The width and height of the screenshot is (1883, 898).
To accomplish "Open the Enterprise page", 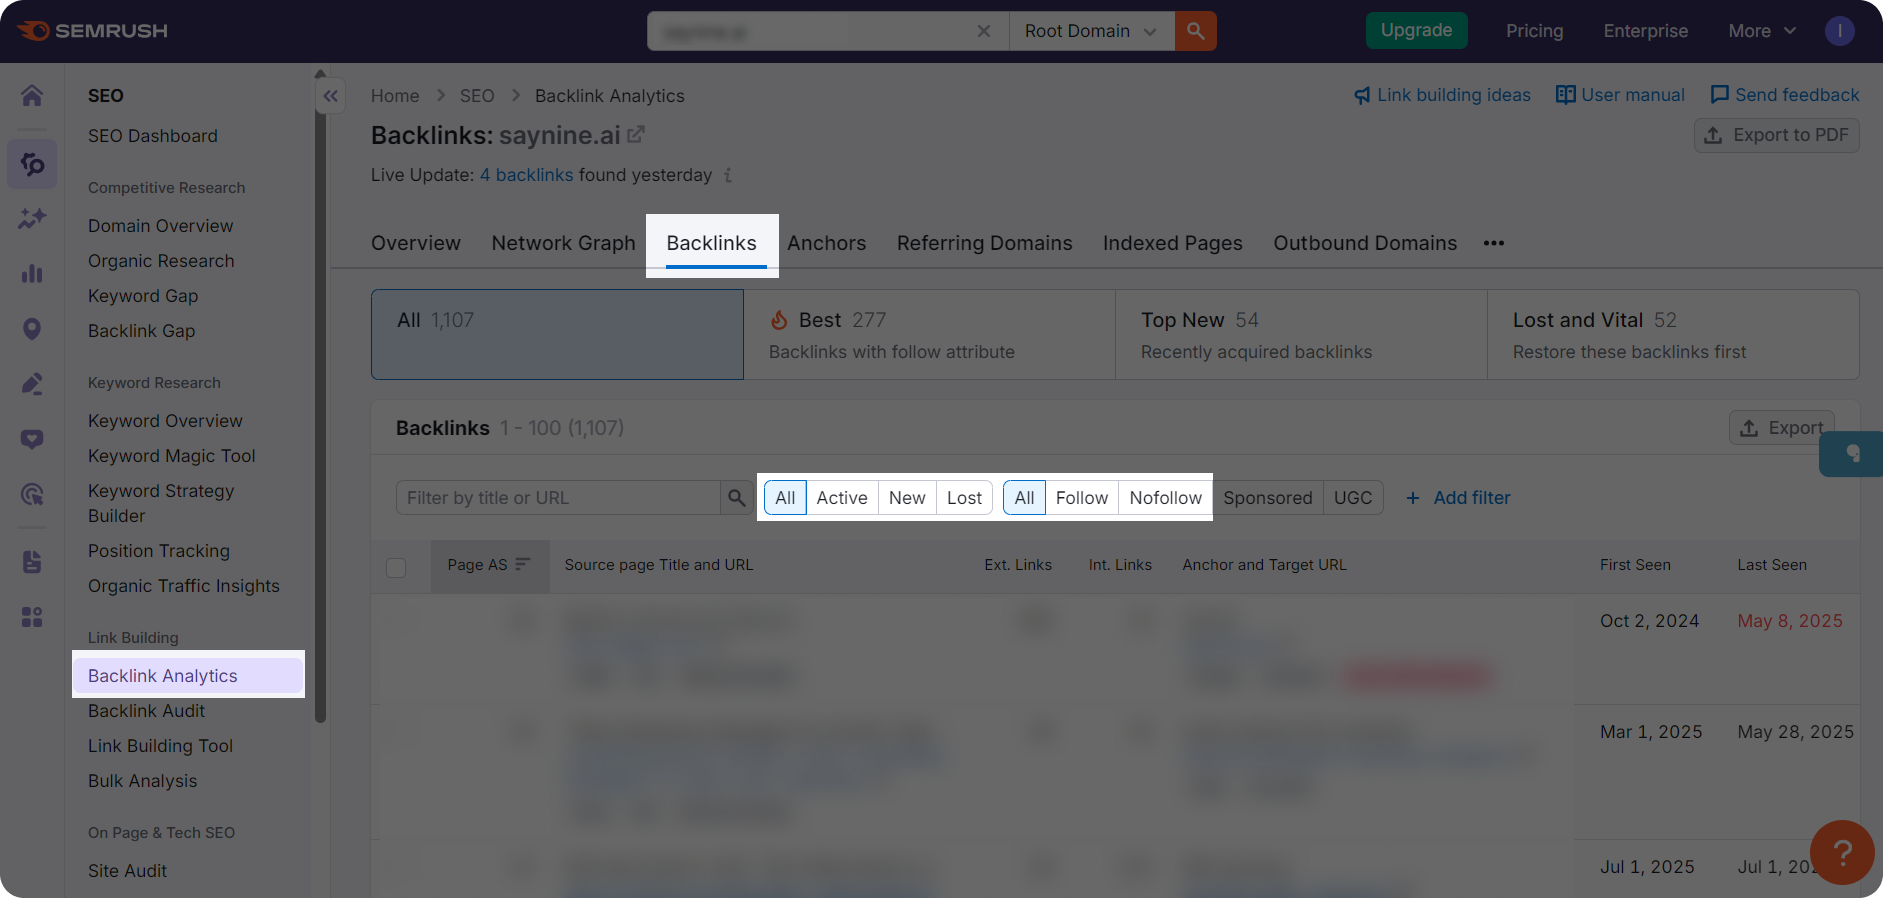I will [1645, 31].
